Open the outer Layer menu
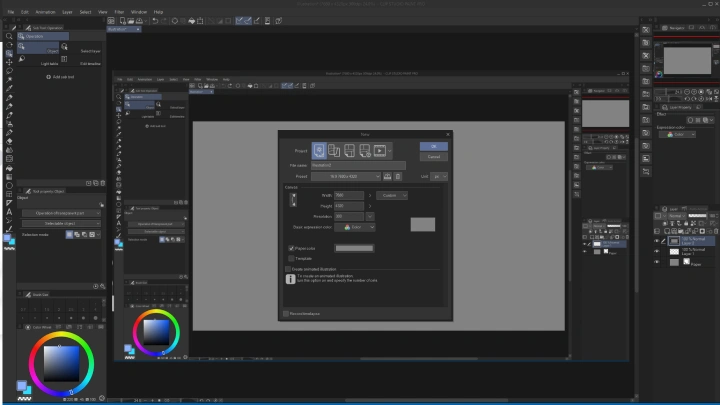The height and width of the screenshot is (405, 720). 67,12
